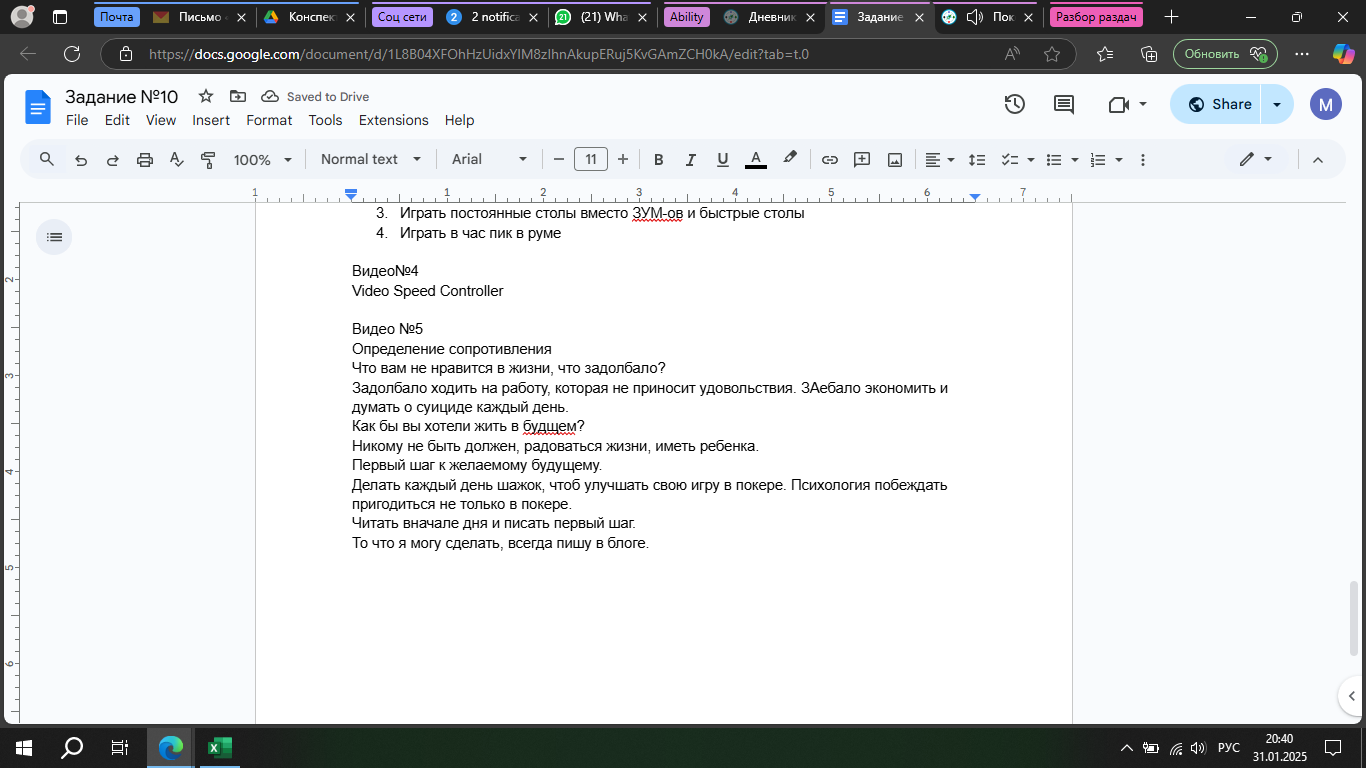Switch to the Дневник browser tab

[771, 17]
